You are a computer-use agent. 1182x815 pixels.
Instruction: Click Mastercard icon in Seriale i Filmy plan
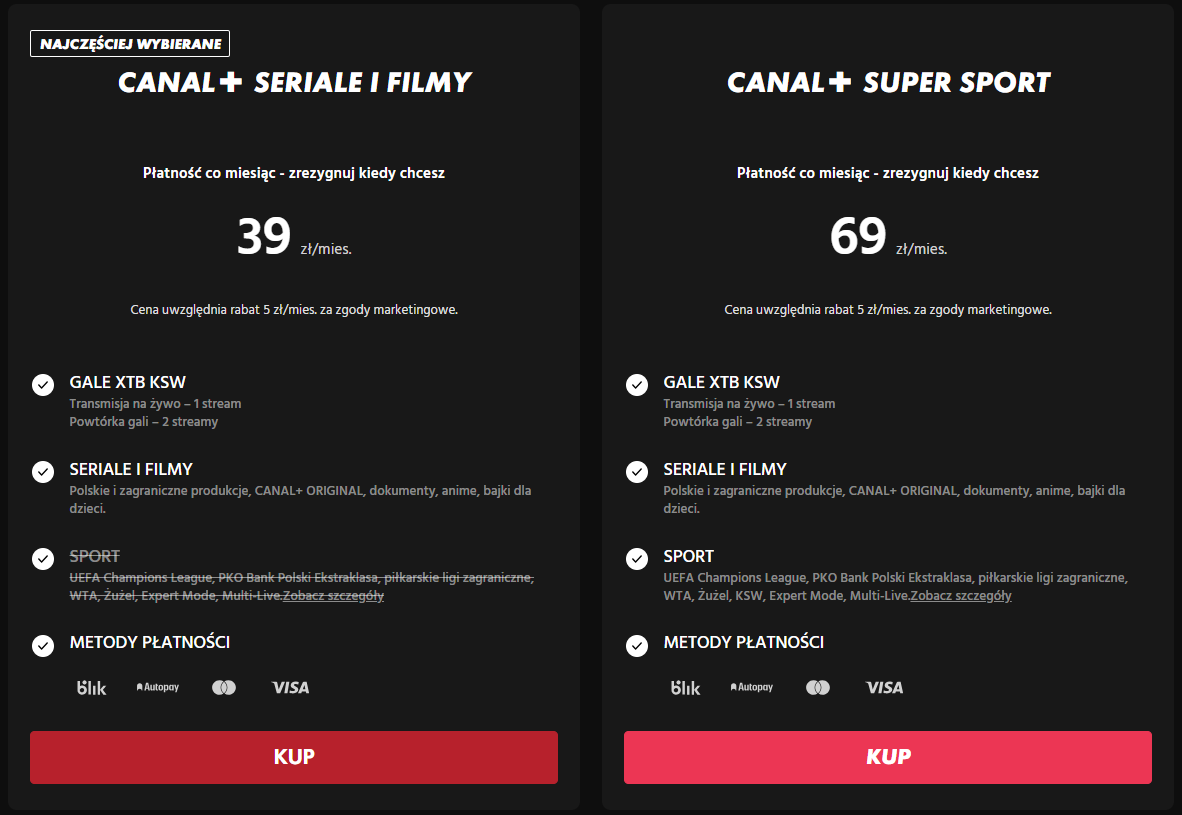click(224, 688)
